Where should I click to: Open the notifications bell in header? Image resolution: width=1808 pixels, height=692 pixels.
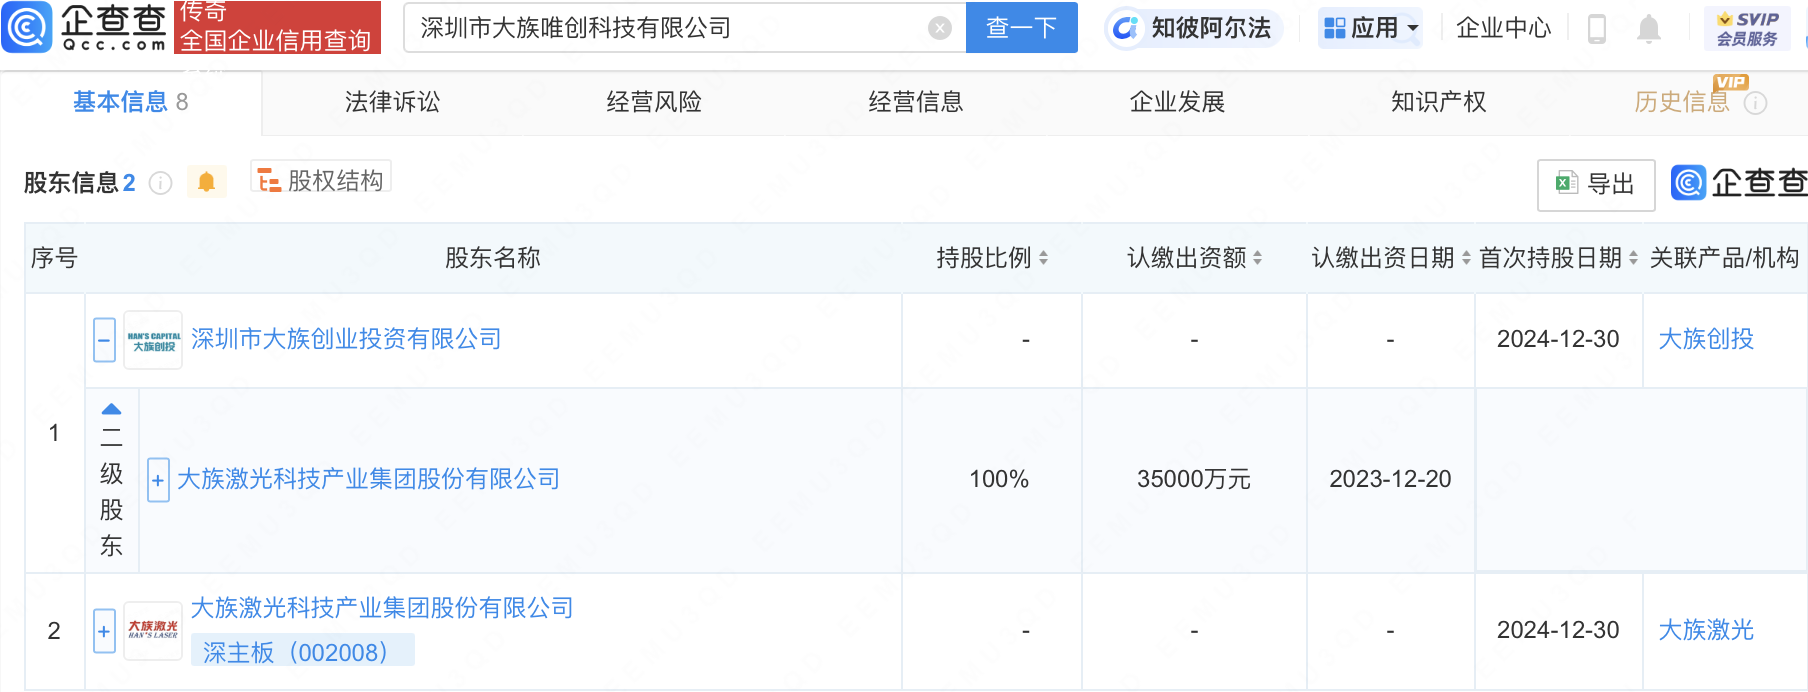click(x=1649, y=29)
